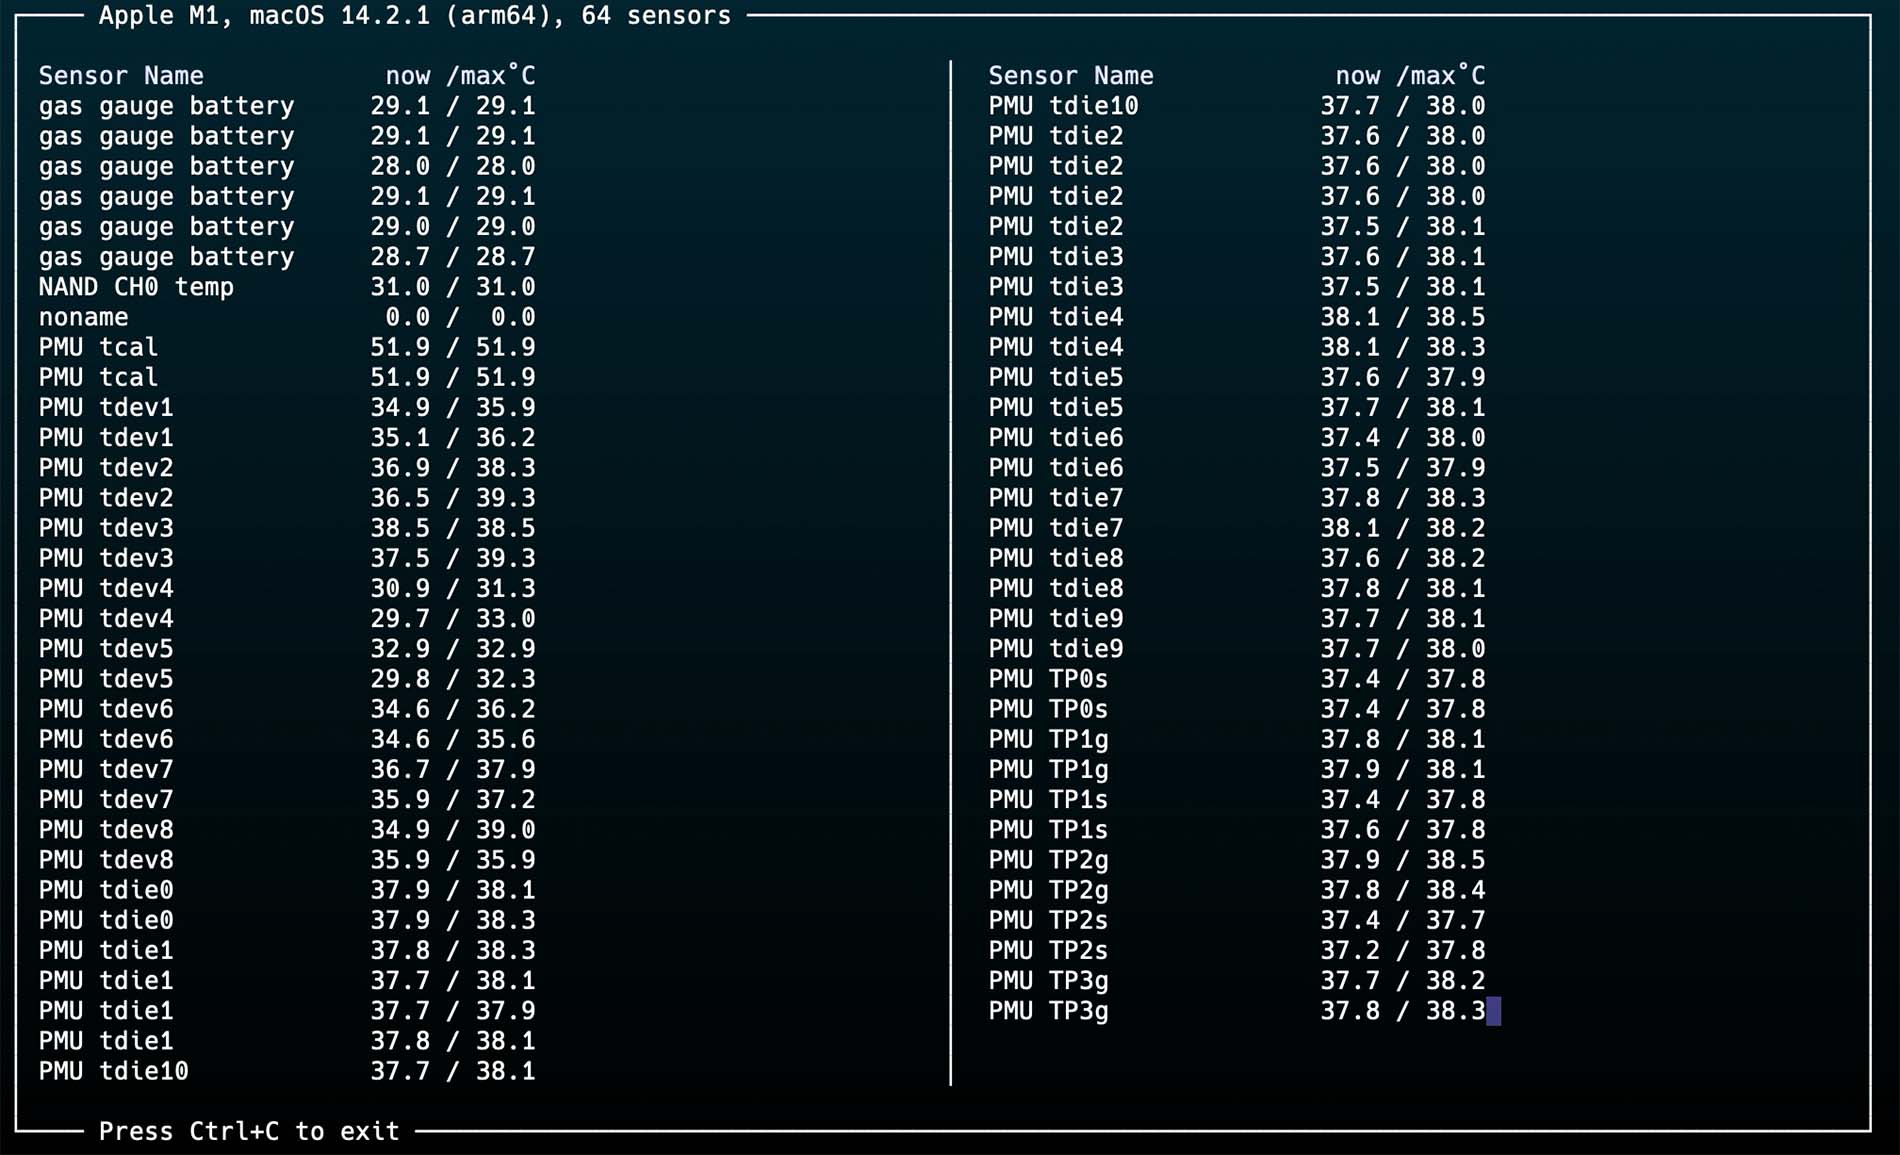Click the PMU tdie7 reading 38.1 / 38.2
The height and width of the screenshot is (1155, 1900).
tap(1402, 528)
